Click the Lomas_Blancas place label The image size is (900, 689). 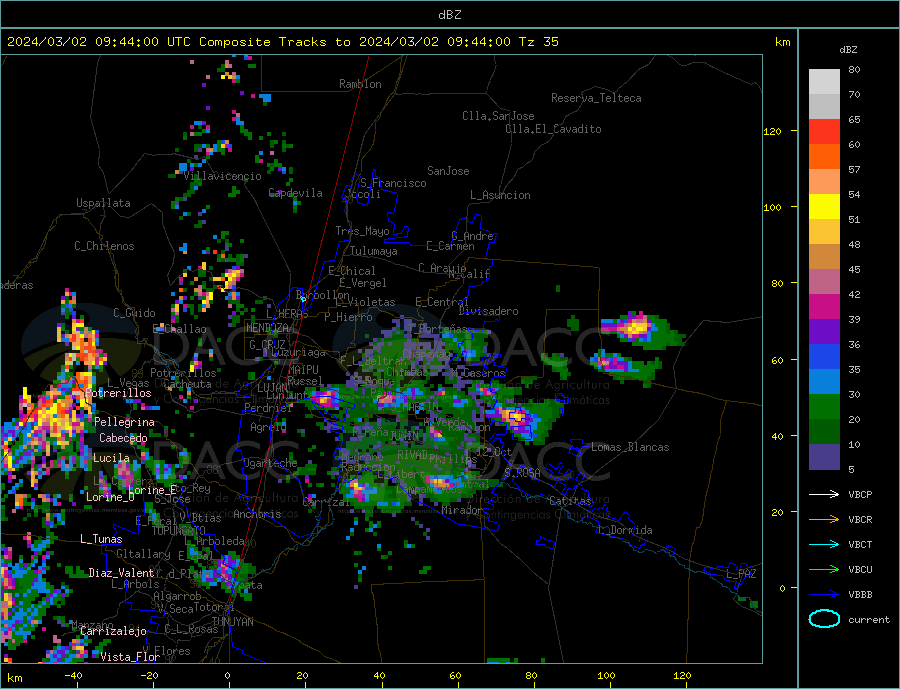tap(630, 447)
